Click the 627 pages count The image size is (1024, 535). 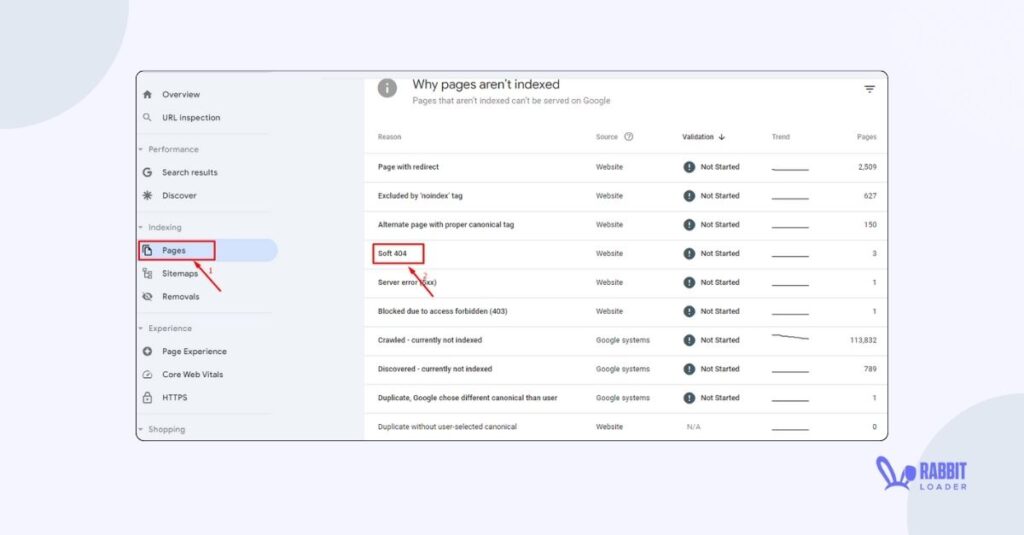[x=870, y=196]
